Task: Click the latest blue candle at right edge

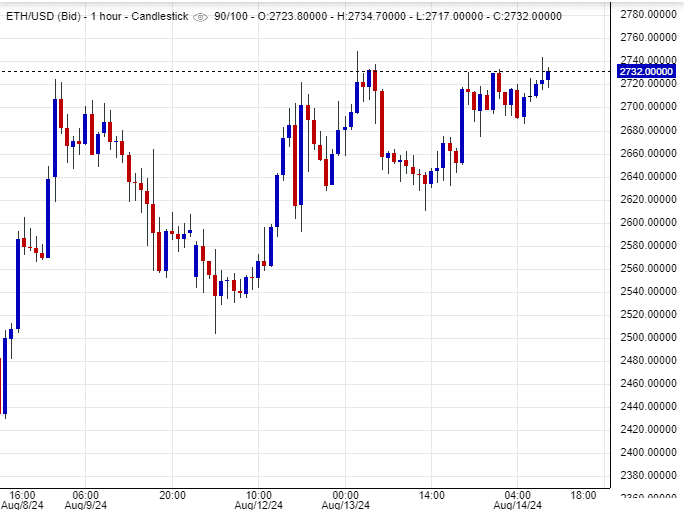Action: click(548, 74)
